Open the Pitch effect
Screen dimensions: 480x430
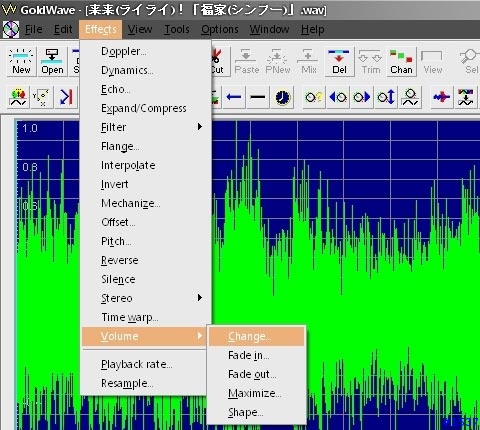146,241
